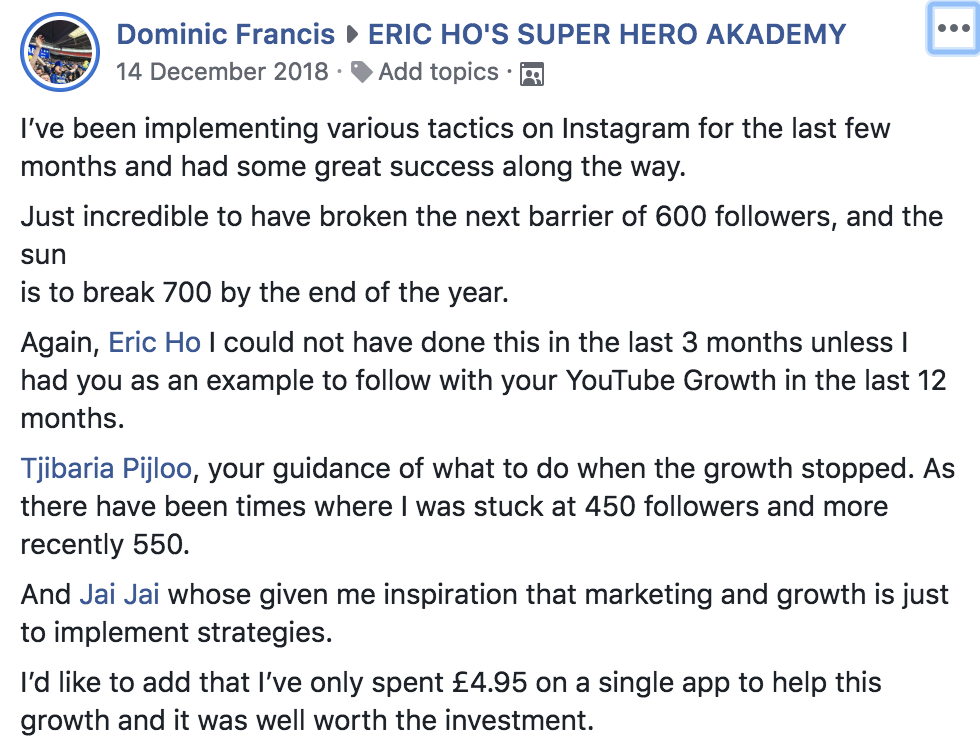980x746 pixels.
Task: Open the Eric Ho mention link
Action: click(x=154, y=343)
